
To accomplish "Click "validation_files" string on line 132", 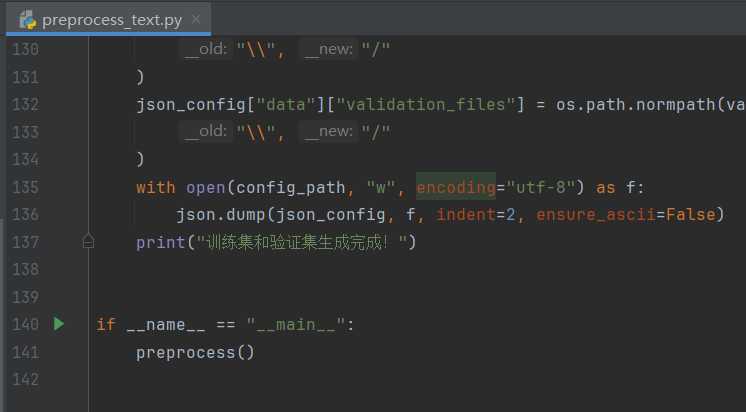I will 425,105.
